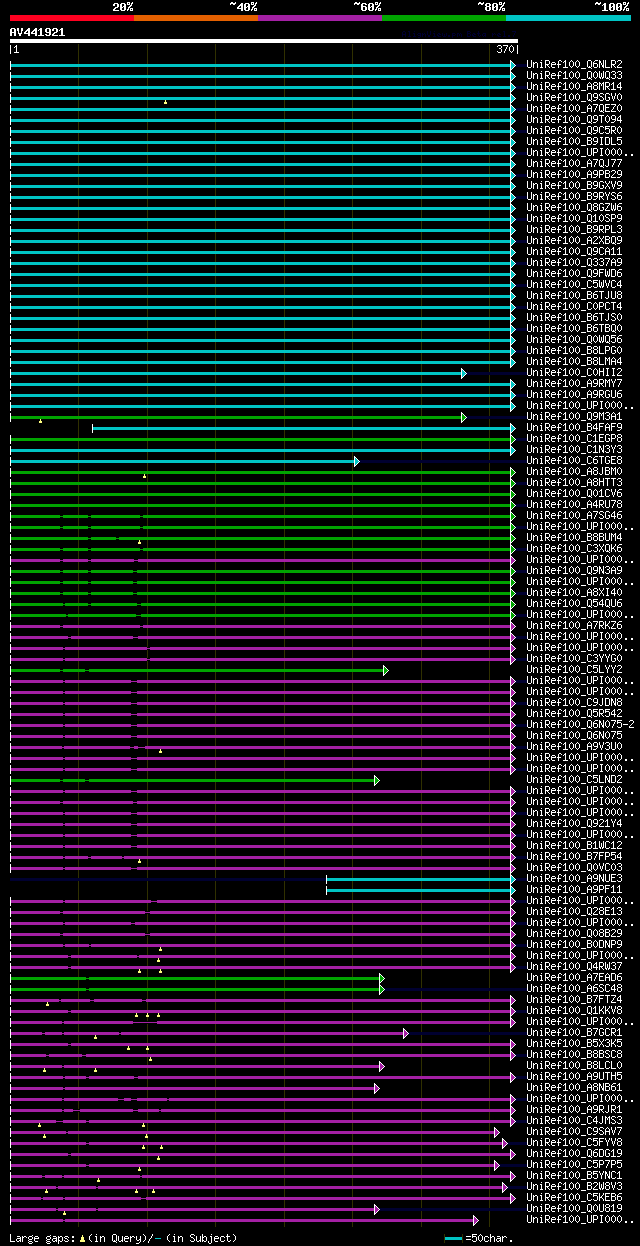The image size is (640, 1246).
Task: Click the UniRef100_A8NB61 hit name
Action: click(x=574, y=1088)
